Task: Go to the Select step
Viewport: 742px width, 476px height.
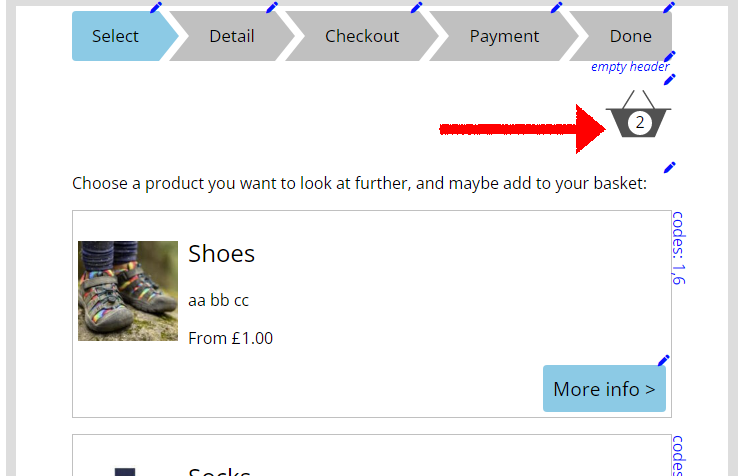Action: click(x=115, y=36)
